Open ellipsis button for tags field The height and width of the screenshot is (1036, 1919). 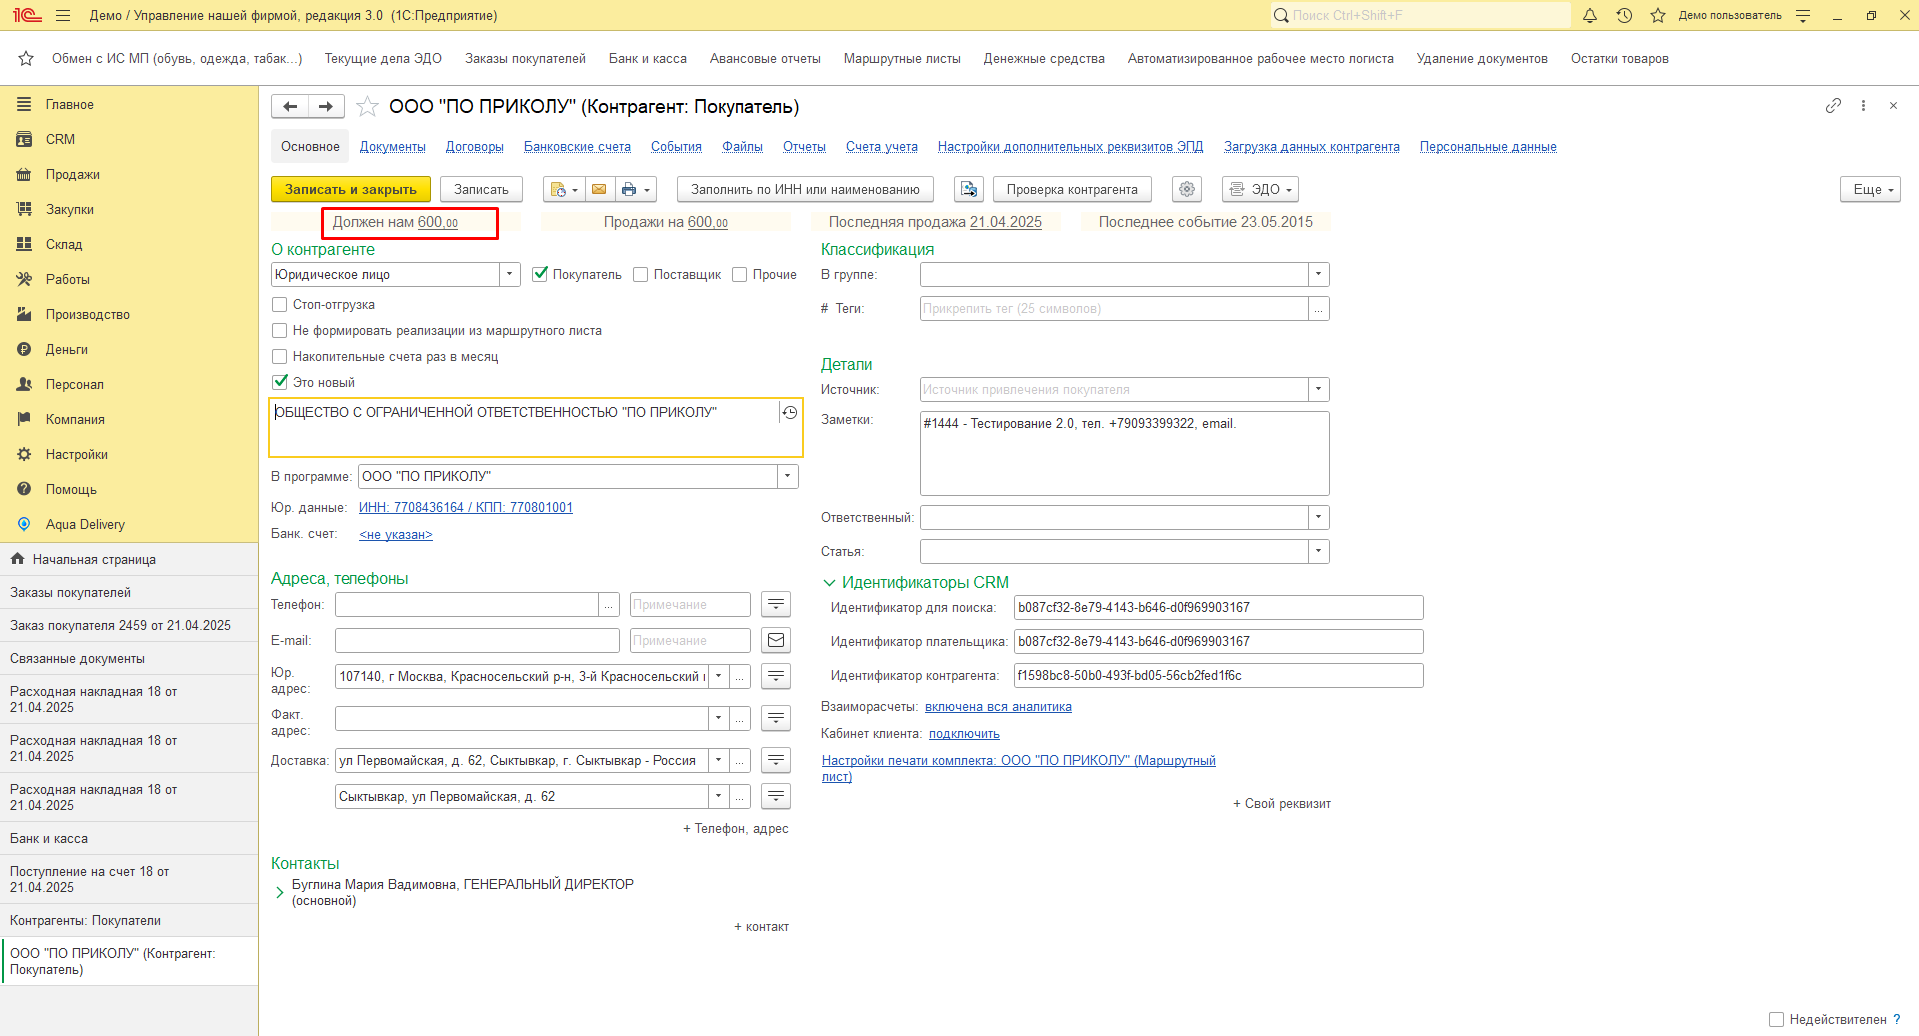click(1319, 308)
